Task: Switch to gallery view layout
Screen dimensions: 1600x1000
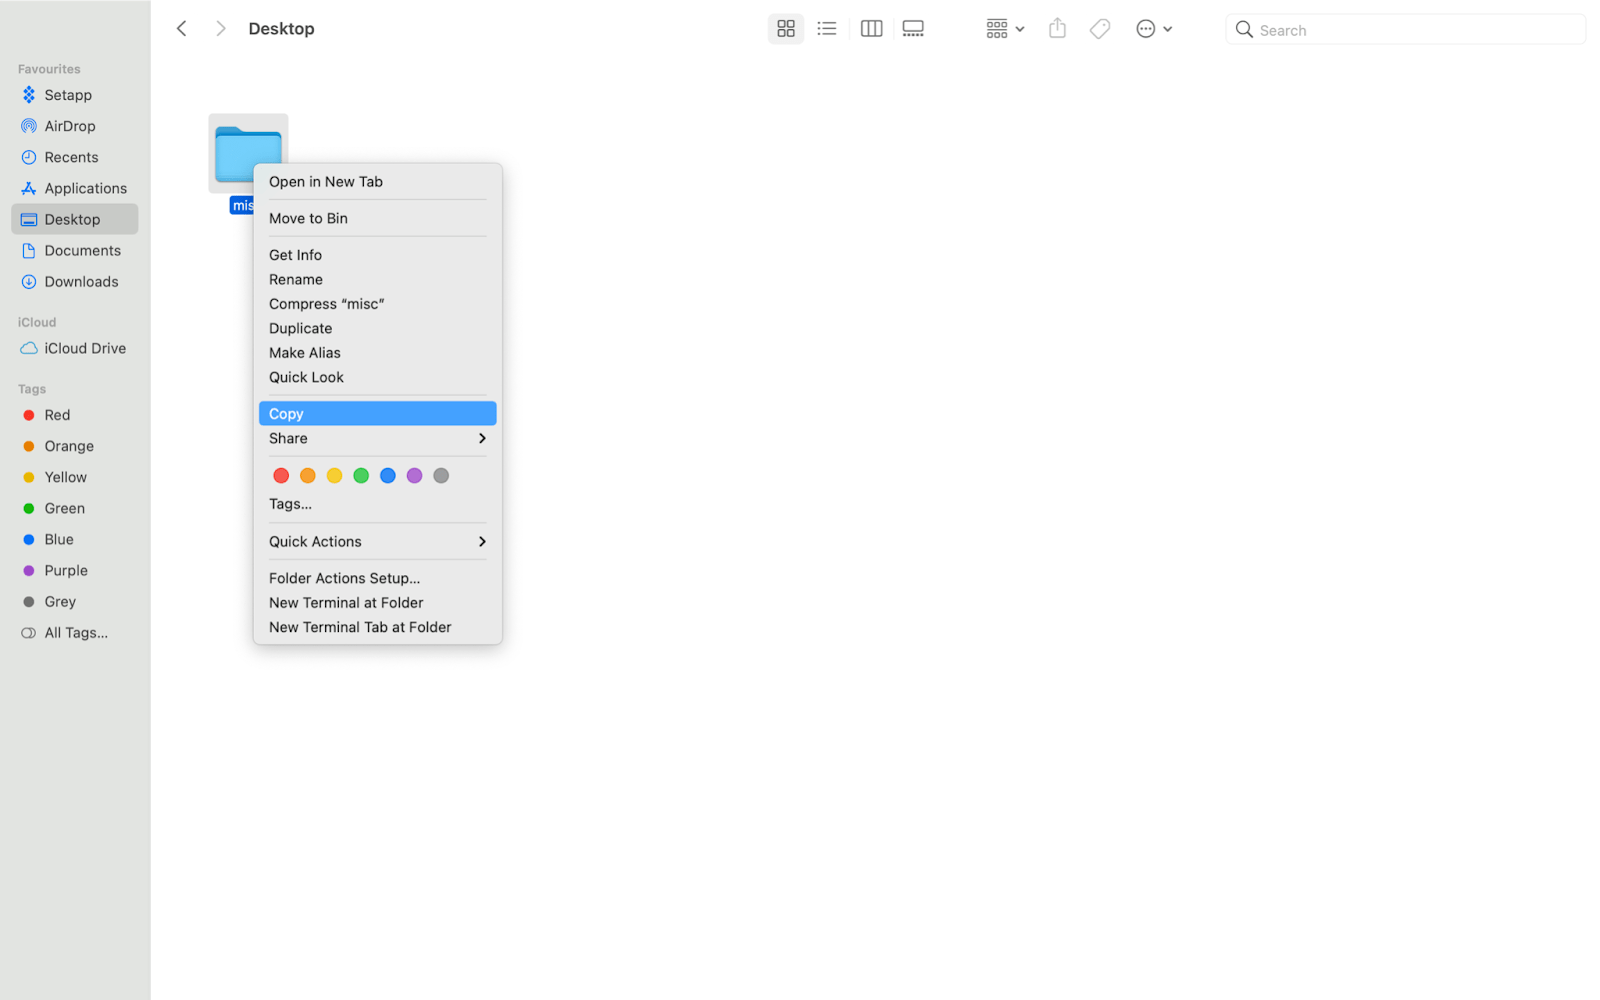Action: click(912, 28)
